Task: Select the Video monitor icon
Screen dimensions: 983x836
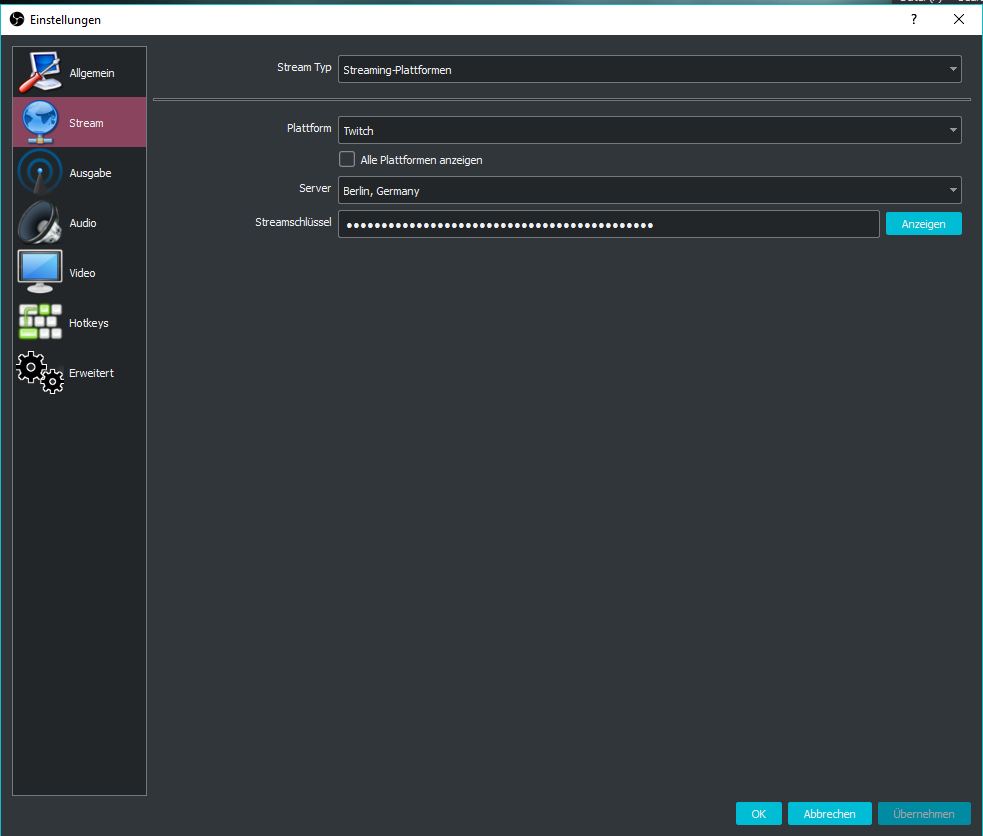Action: pyautogui.click(x=40, y=273)
